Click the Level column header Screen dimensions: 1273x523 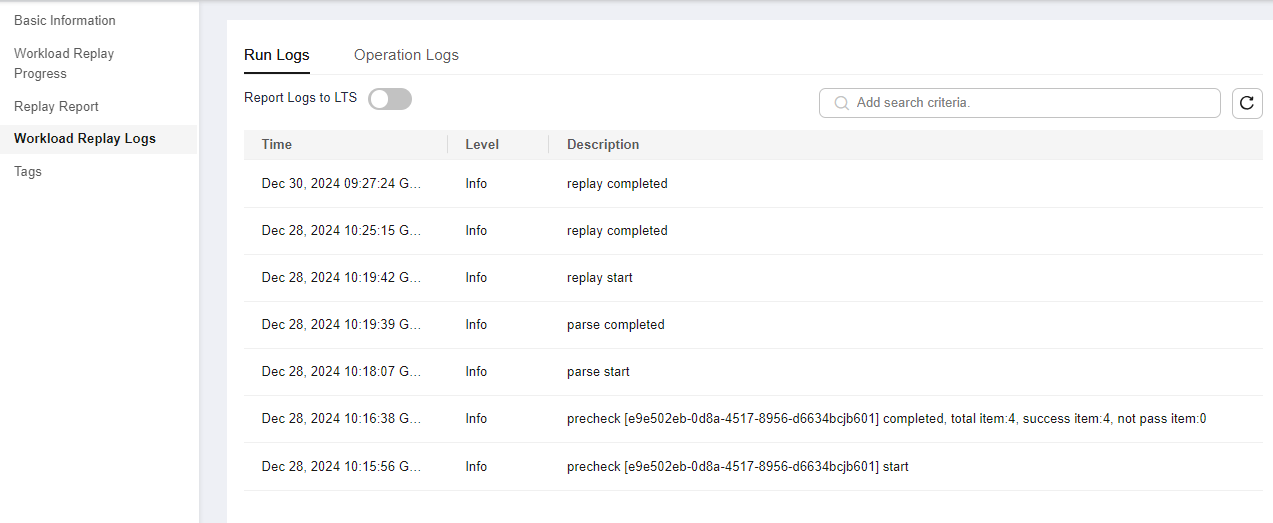tap(482, 144)
